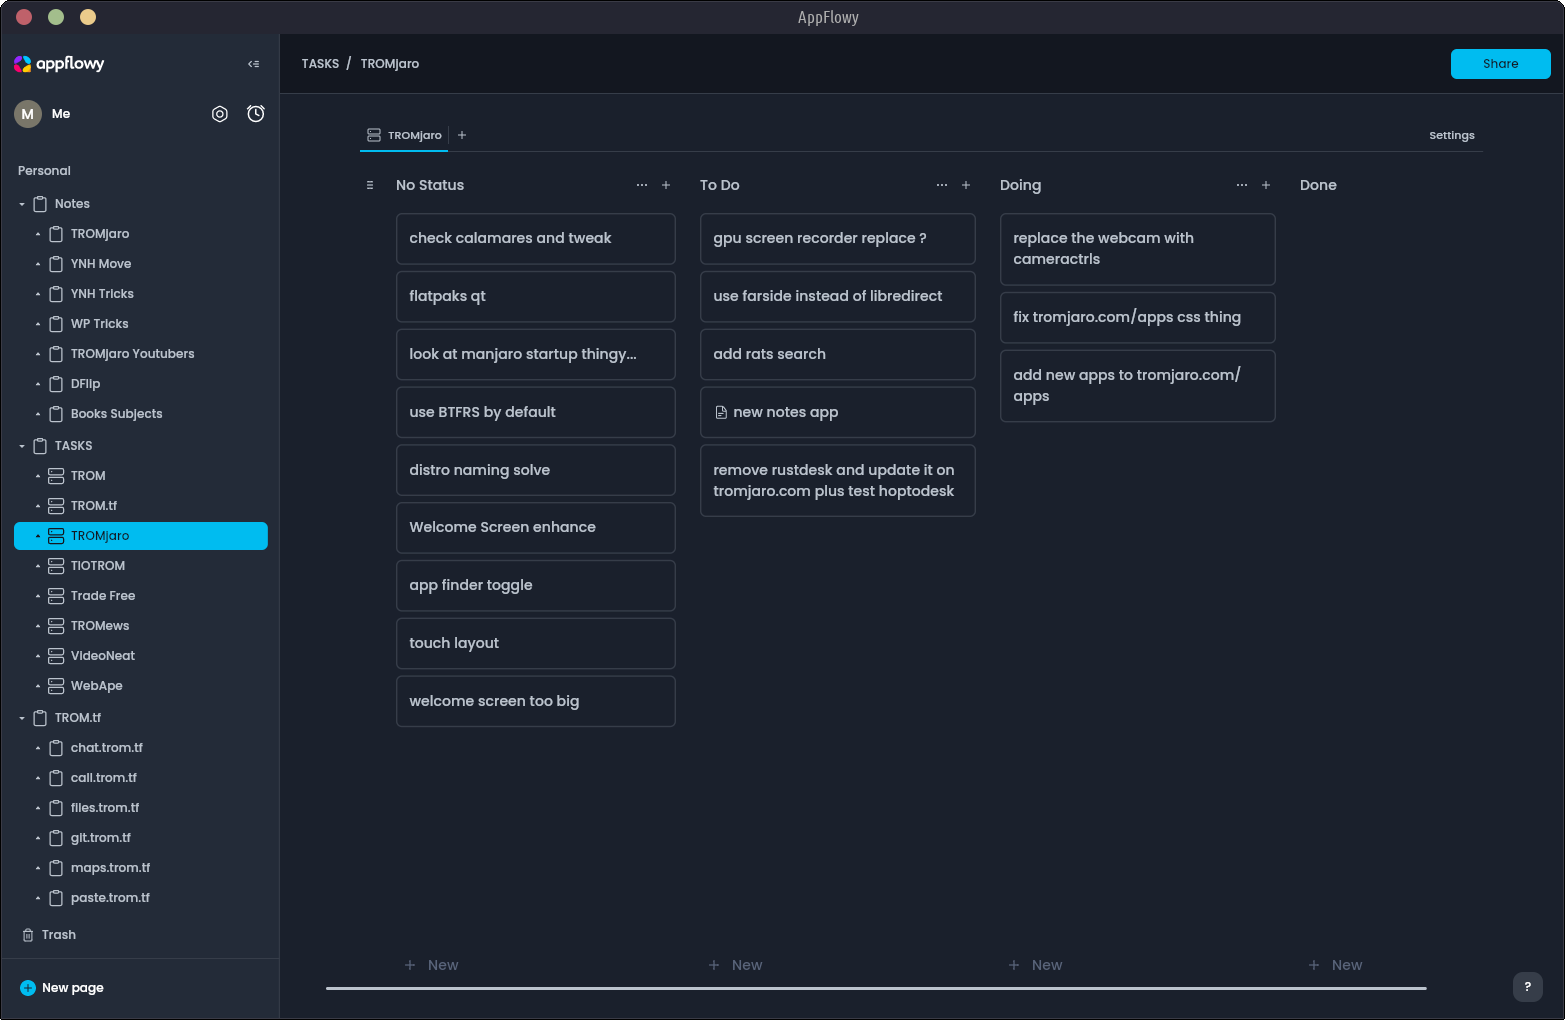
Task: Open the flatpaks qt card
Action: point(536,296)
